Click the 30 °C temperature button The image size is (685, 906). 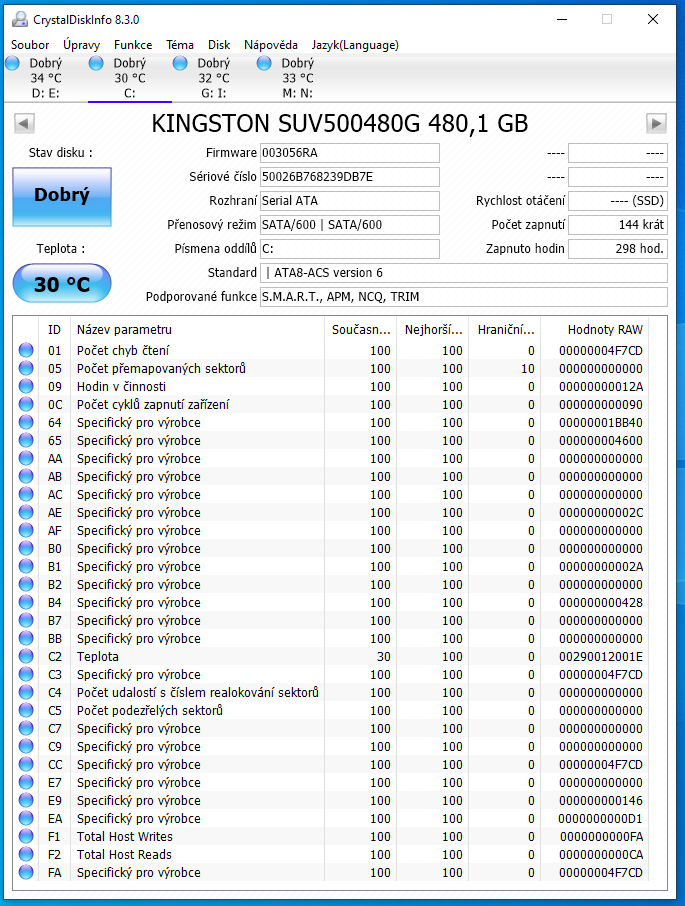pos(62,283)
